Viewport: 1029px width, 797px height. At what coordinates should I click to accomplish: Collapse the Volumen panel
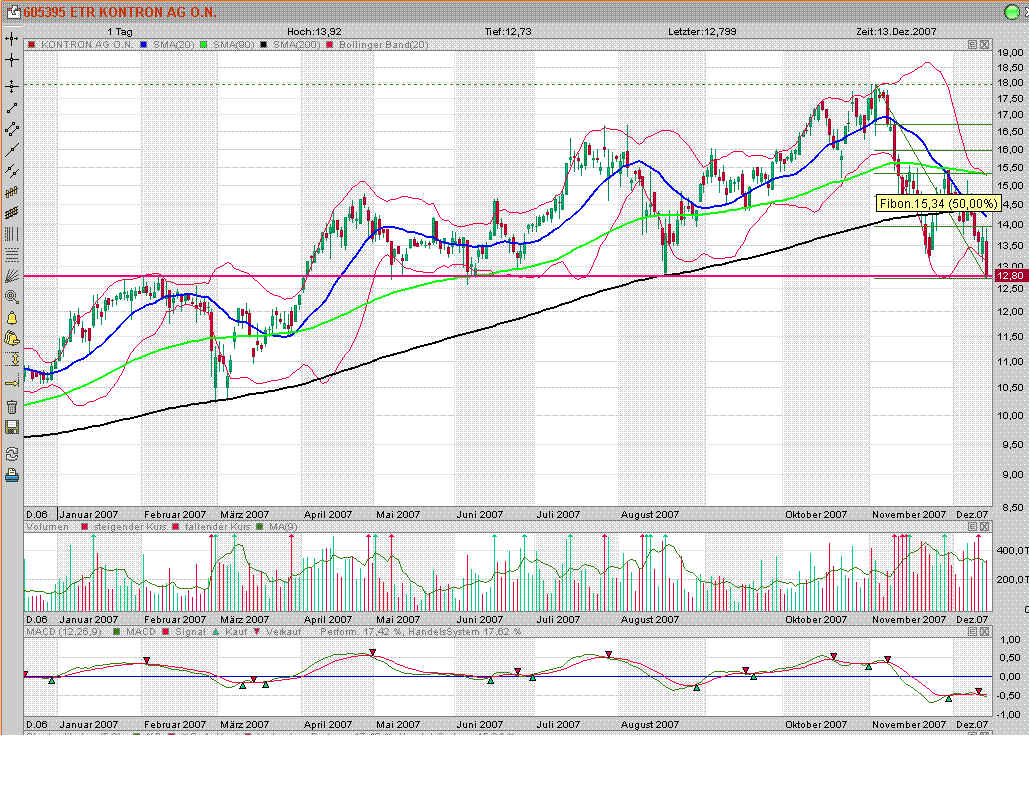pos(973,526)
